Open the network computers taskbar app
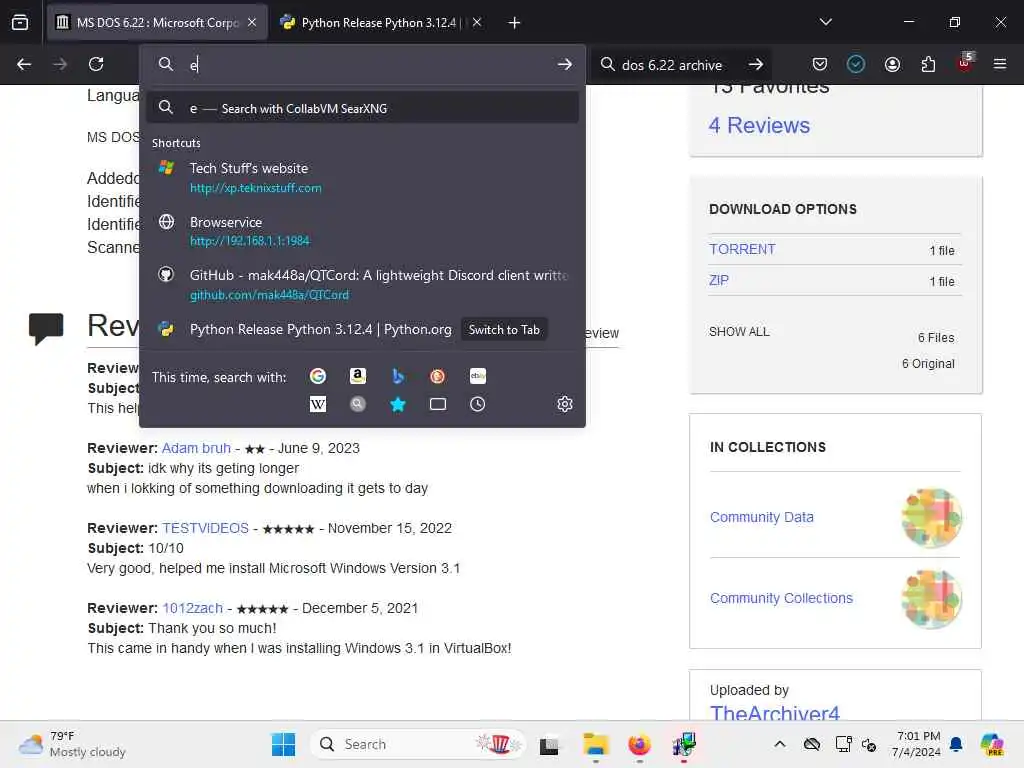Image resolution: width=1024 pixels, height=768 pixels. click(683, 744)
